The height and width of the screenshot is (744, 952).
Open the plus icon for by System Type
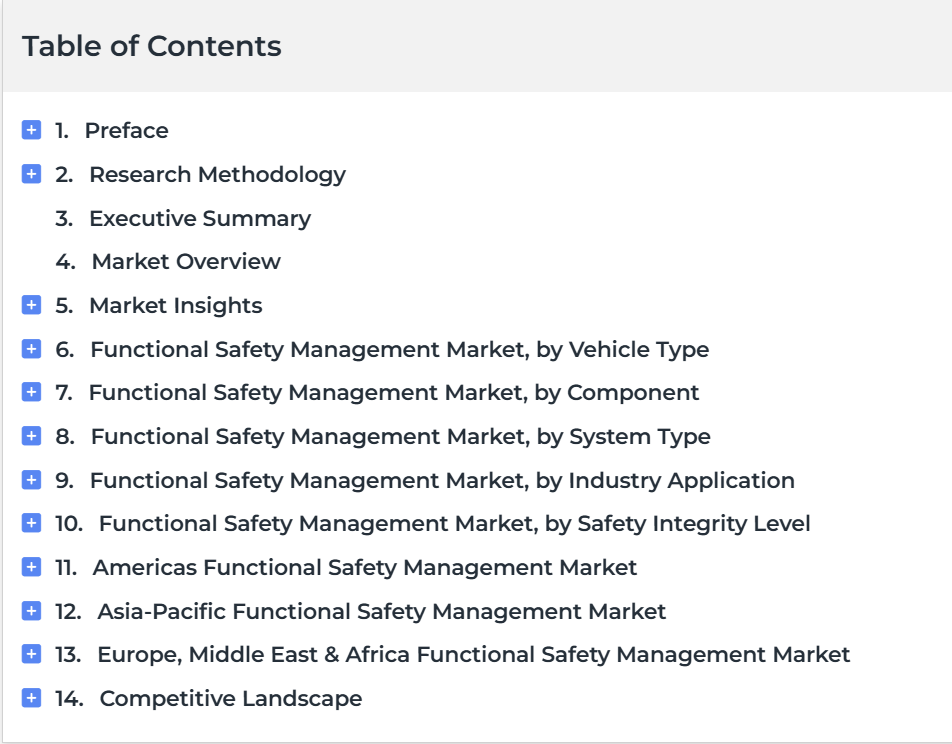tap(32, 436)
